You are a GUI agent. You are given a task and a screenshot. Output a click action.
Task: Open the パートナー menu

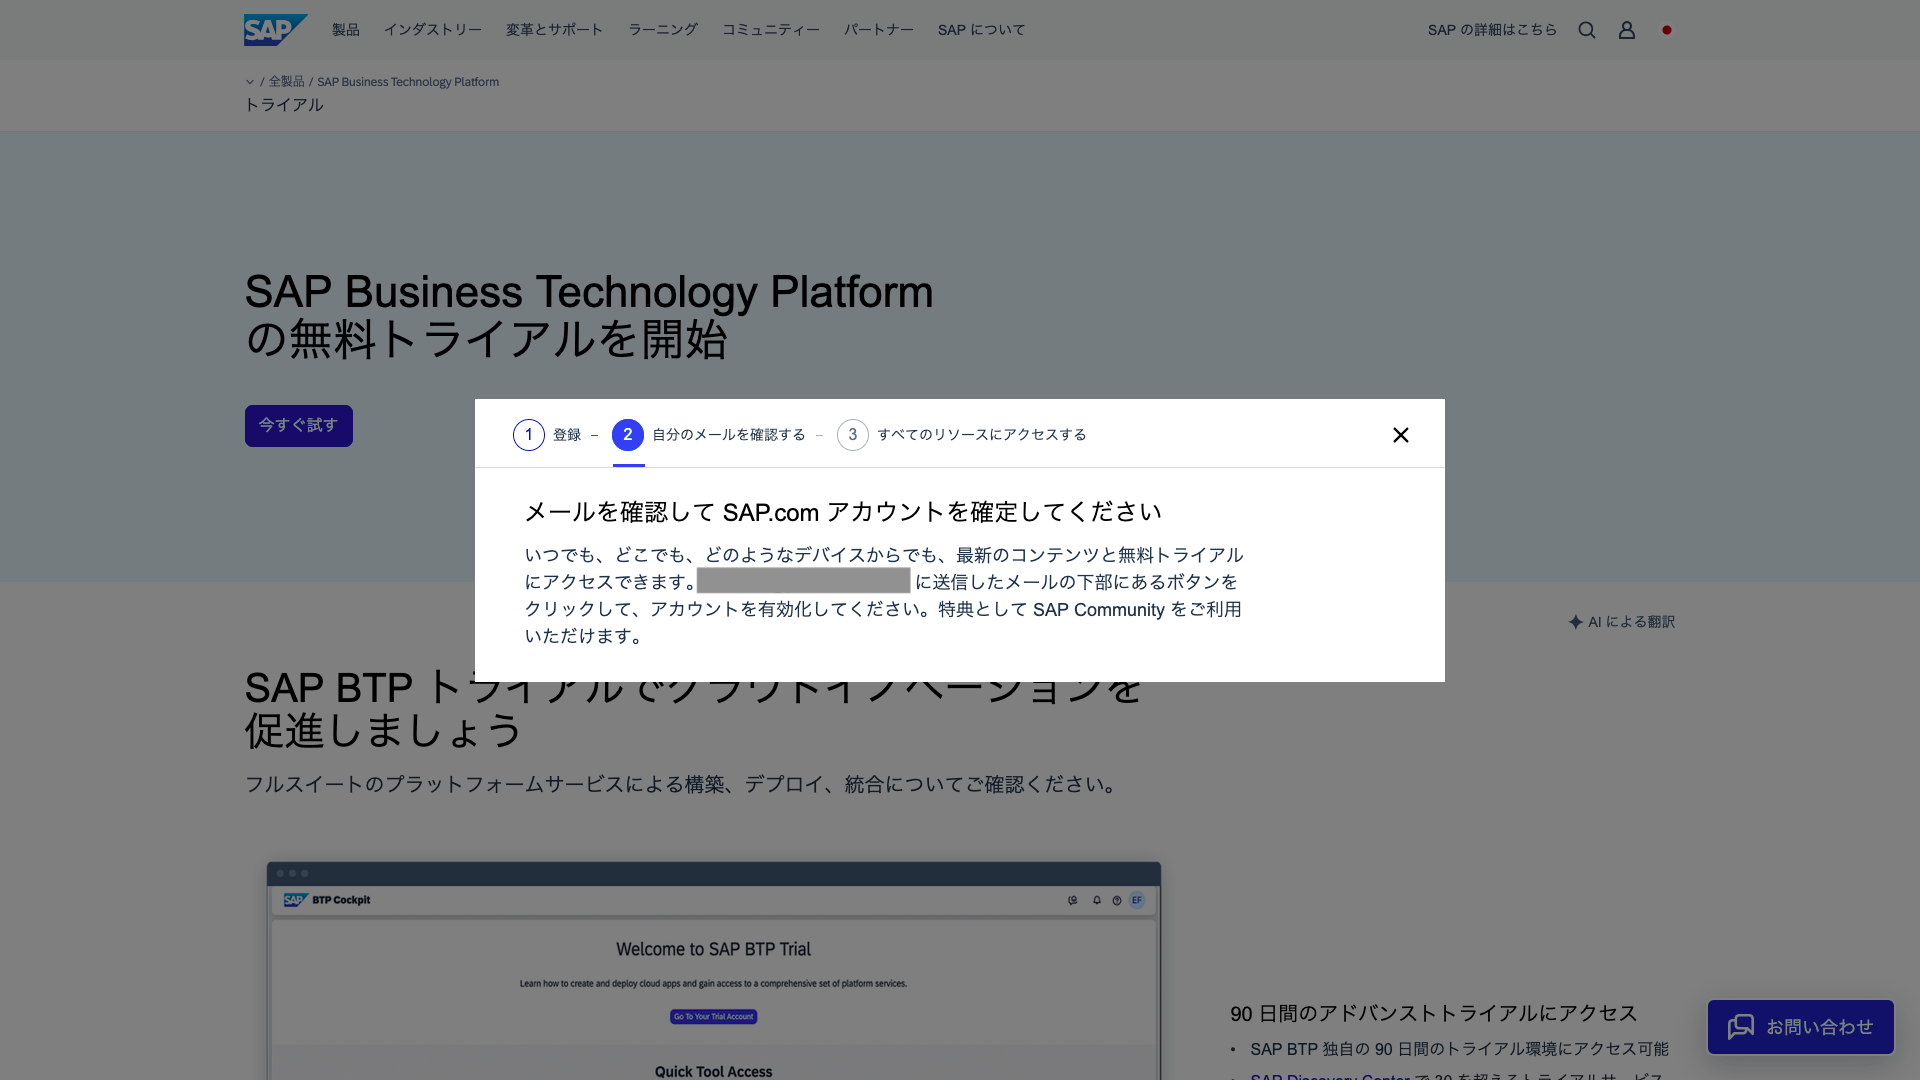tap(879, 30)
